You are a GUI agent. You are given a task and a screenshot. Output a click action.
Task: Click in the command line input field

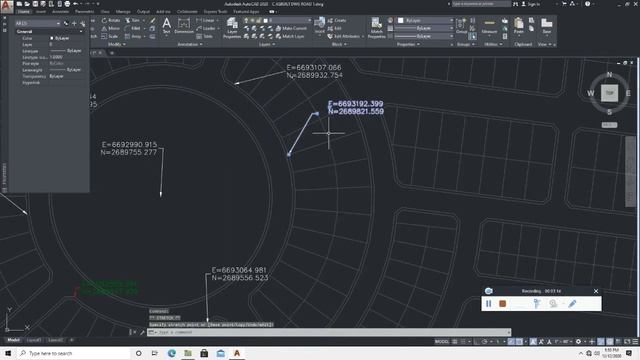329,332
